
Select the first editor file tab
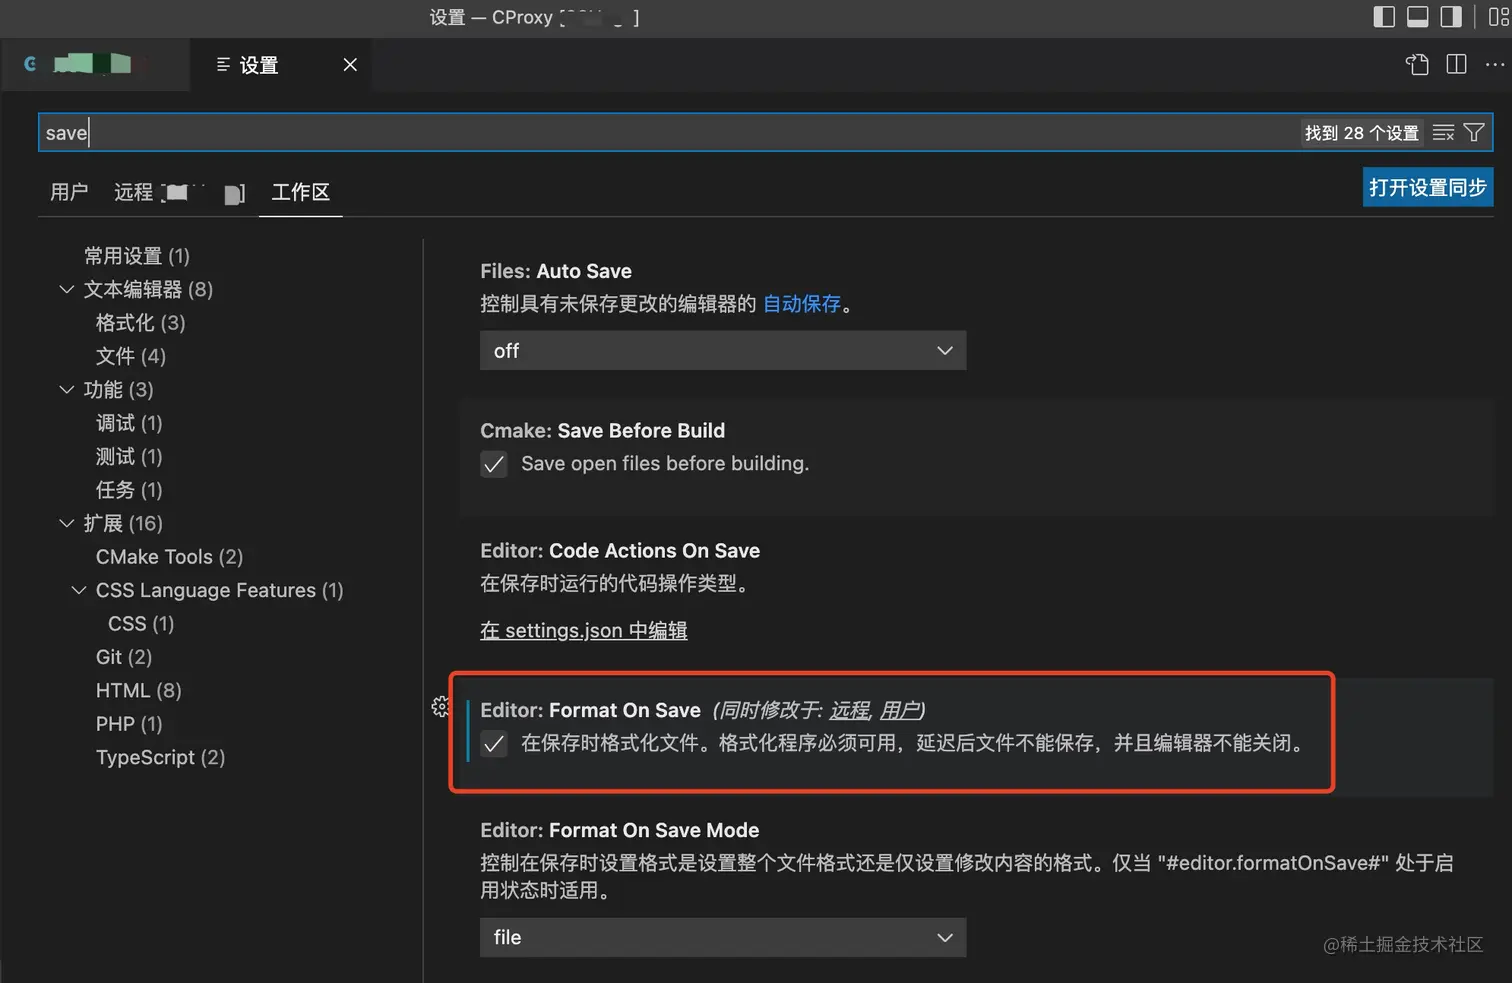(x=96, y=65)
